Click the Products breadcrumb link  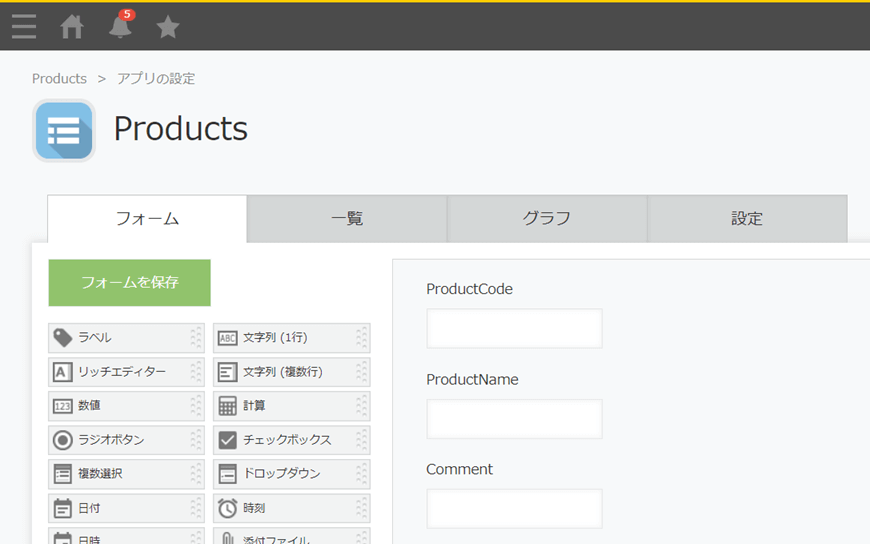(x=59, y=79)
